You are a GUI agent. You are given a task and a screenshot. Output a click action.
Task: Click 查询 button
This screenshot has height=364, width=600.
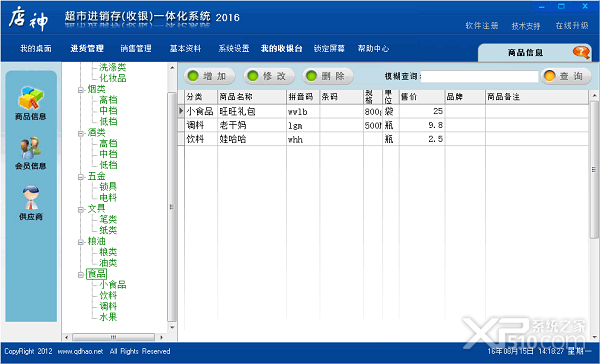tap(566, 76)
